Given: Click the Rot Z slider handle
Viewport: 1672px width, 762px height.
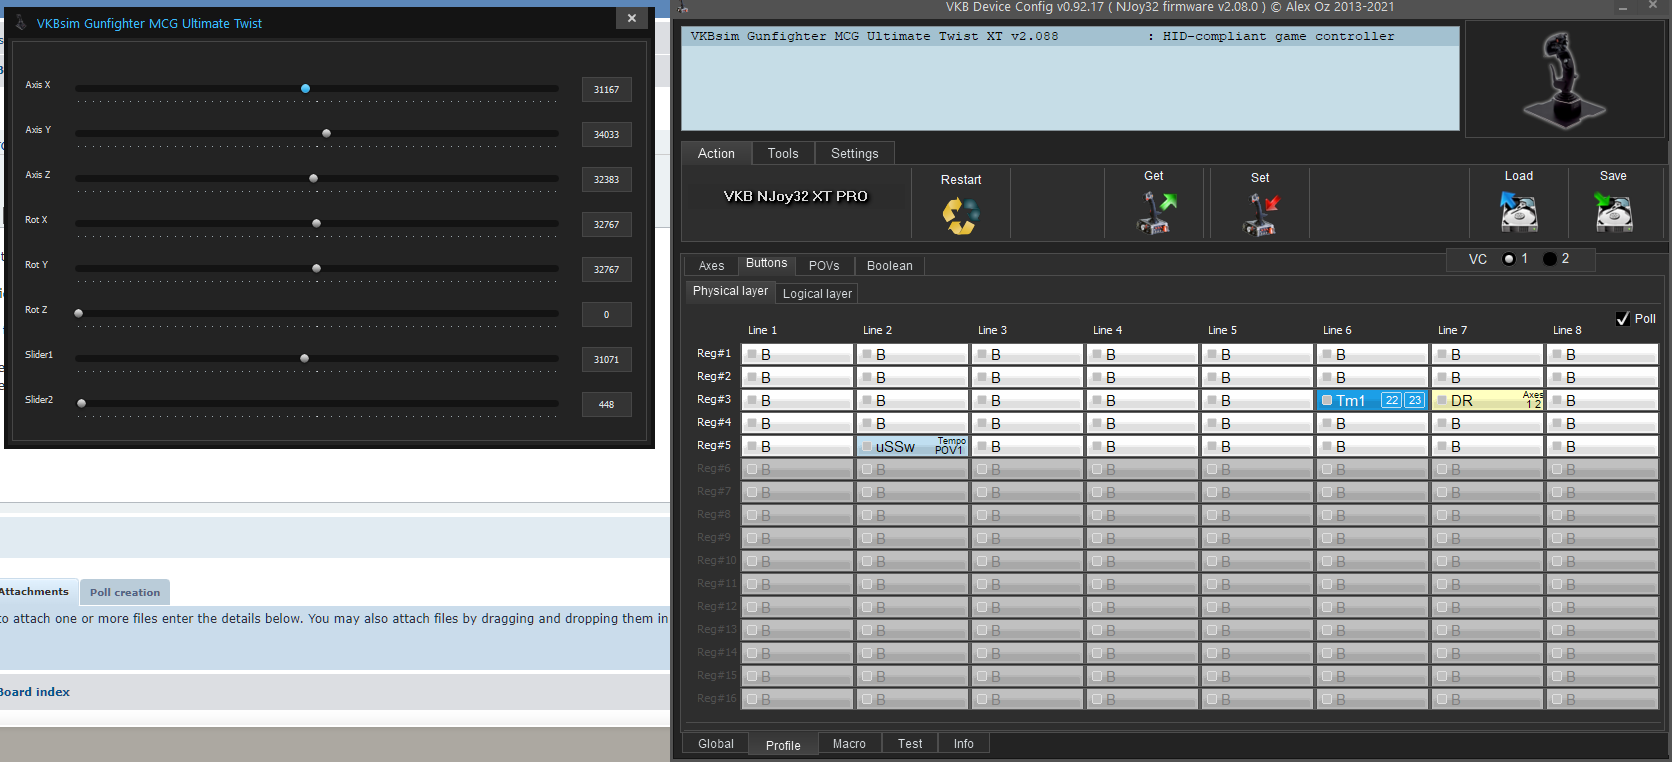Looking at the screenshot, I should point(78,313).
